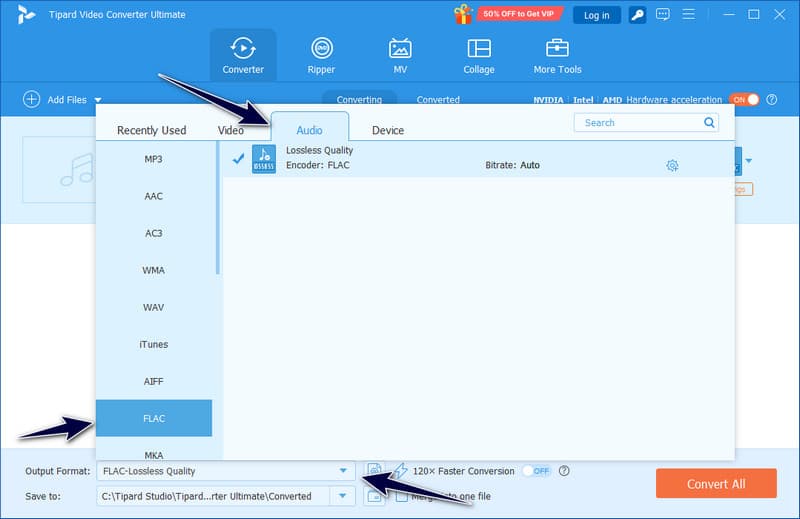The width and height of the screenshot is (800, 519).
Task: Open Output Format dropdown
Action: tap(343, 471)
